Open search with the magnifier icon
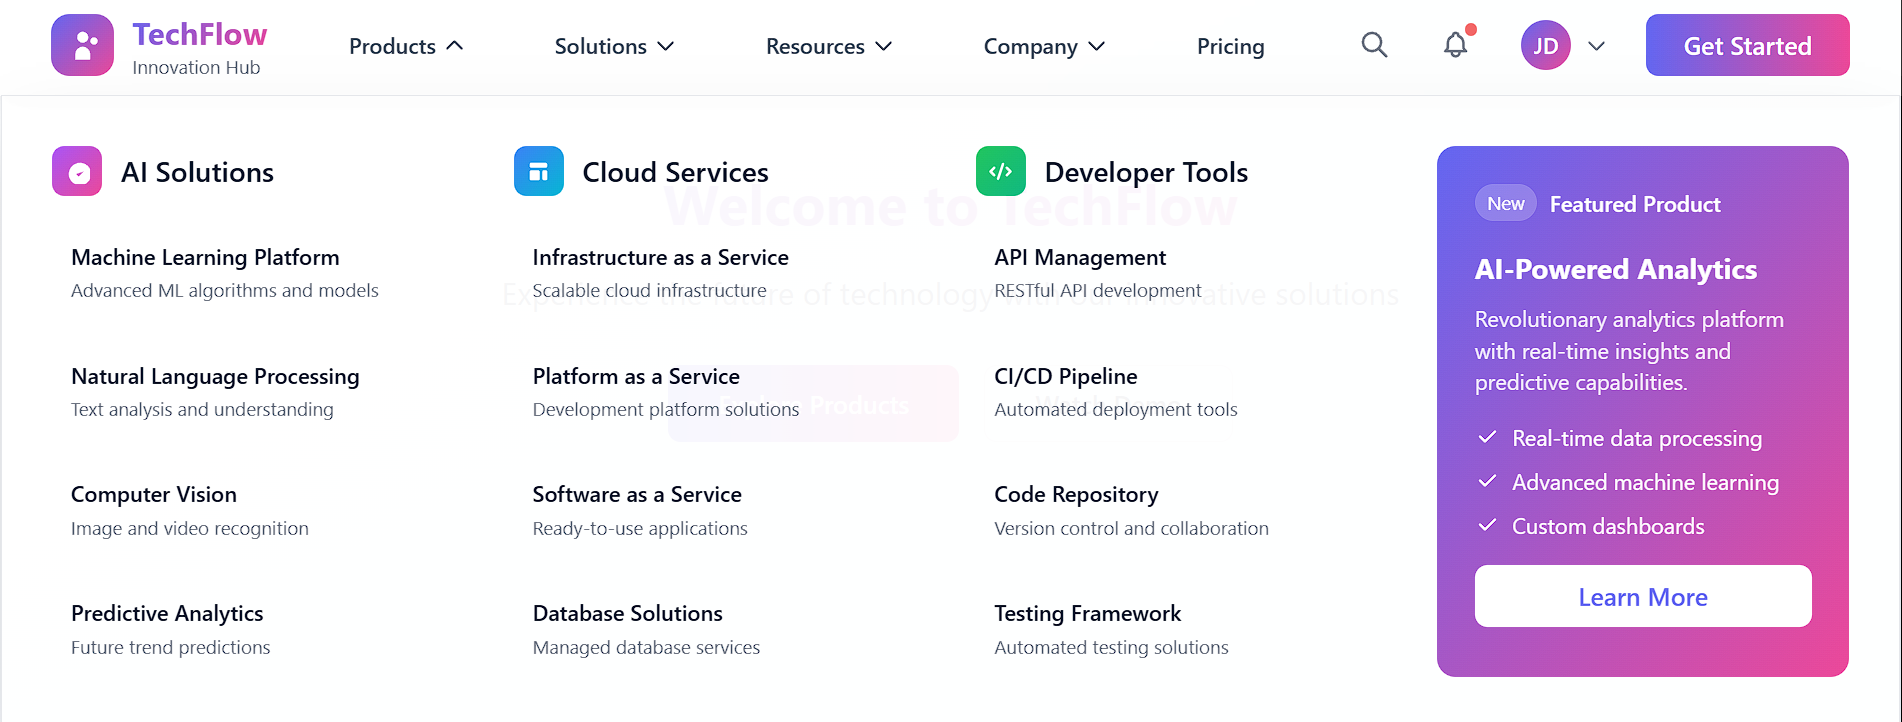This screenshot has height=722, width=1902. (x=1374, y=45)
